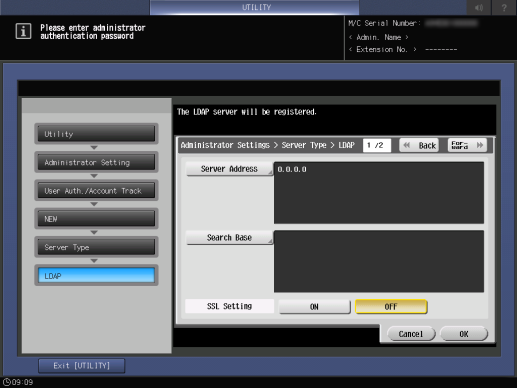Select User Auth./Account Track item
The width and height of the screenshot is (517, 388).
96,191
